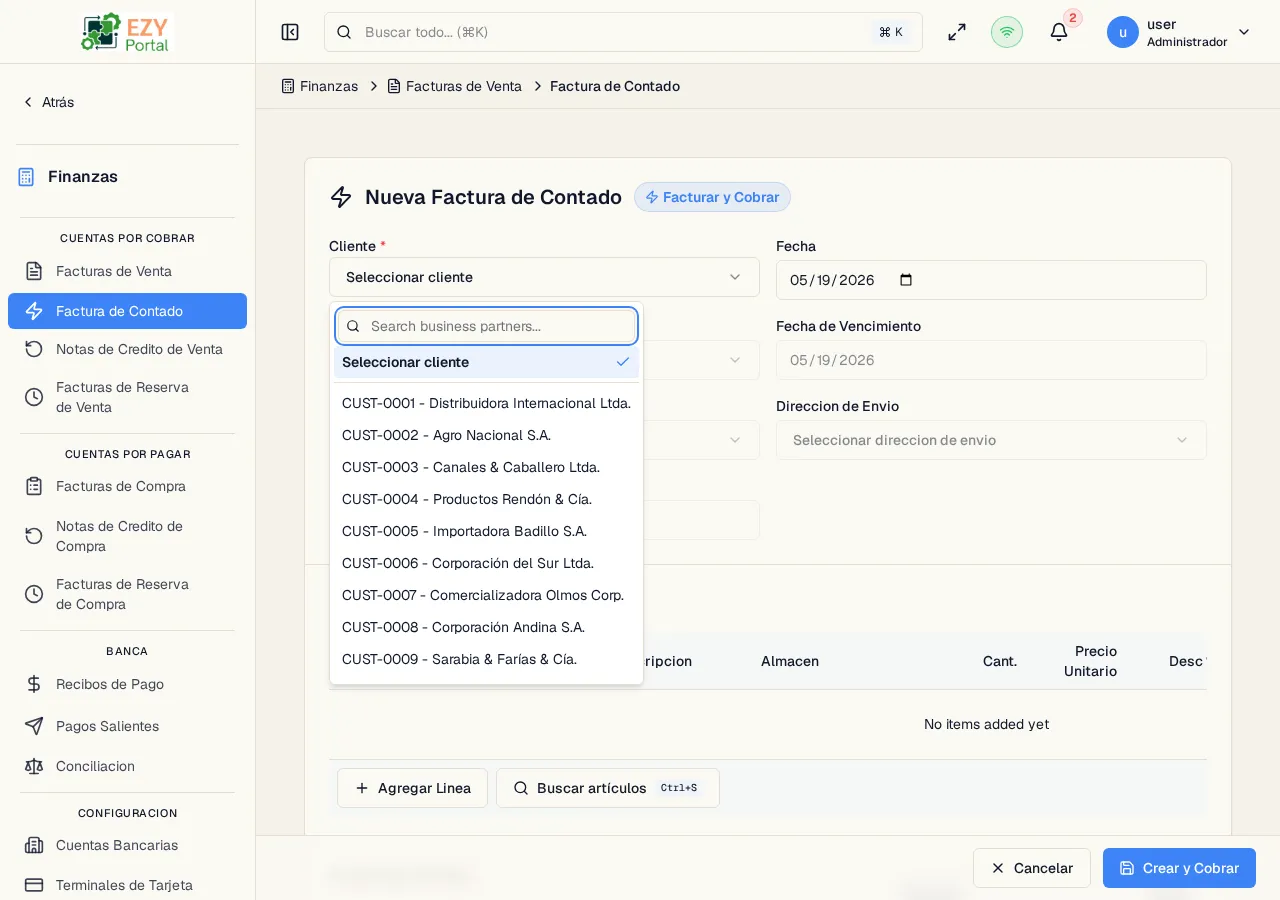Click paper plane icon for Pagos Salientes
Image resolution: width=1280 pixels, height=900 pixels.
pyautogui.click(x=34, y=726)
